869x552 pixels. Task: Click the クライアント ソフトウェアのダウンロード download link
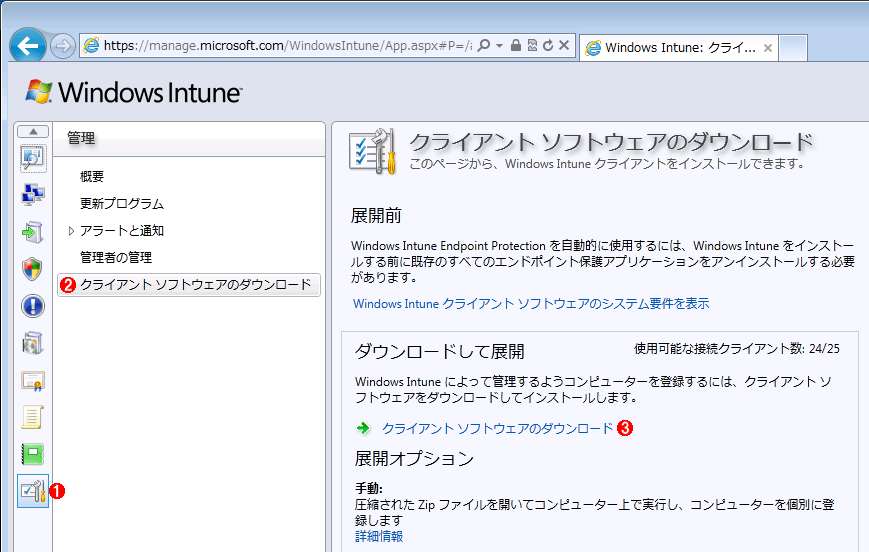click(x=497, y=428)
